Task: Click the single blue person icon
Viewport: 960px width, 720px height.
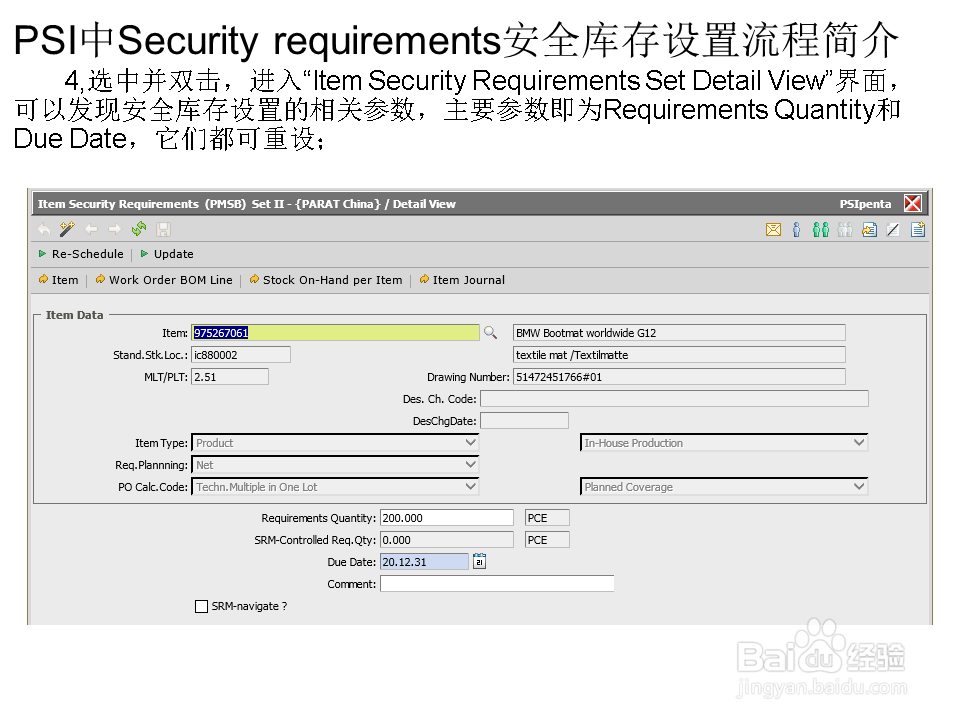Action: click(797, 230)
